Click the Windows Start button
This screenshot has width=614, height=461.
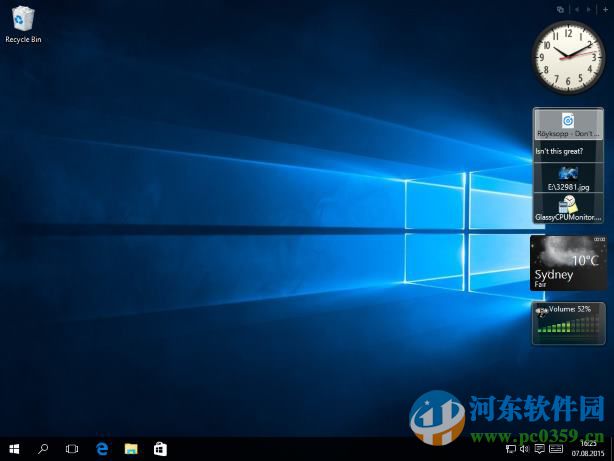click(x=14, y=449)
